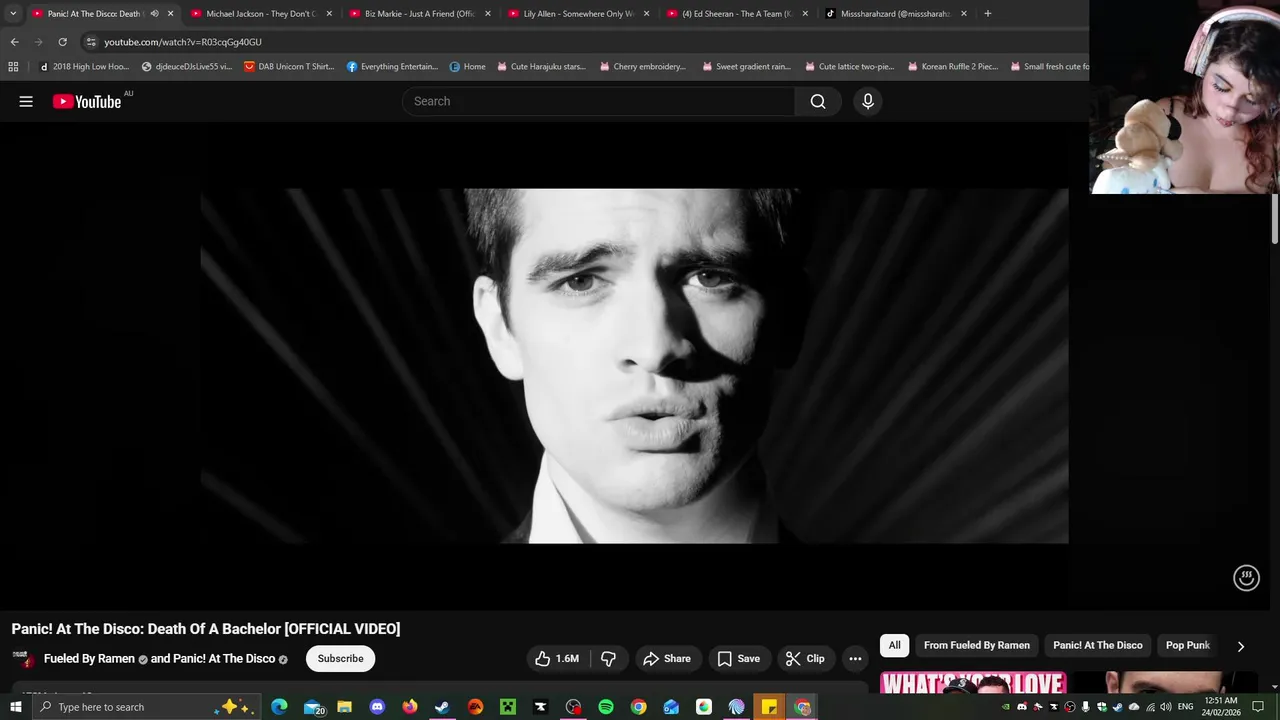Screen dimensions: 1280x720
Task: Select the Panic! At The Disco filter chip
Action: [1097, 645]
